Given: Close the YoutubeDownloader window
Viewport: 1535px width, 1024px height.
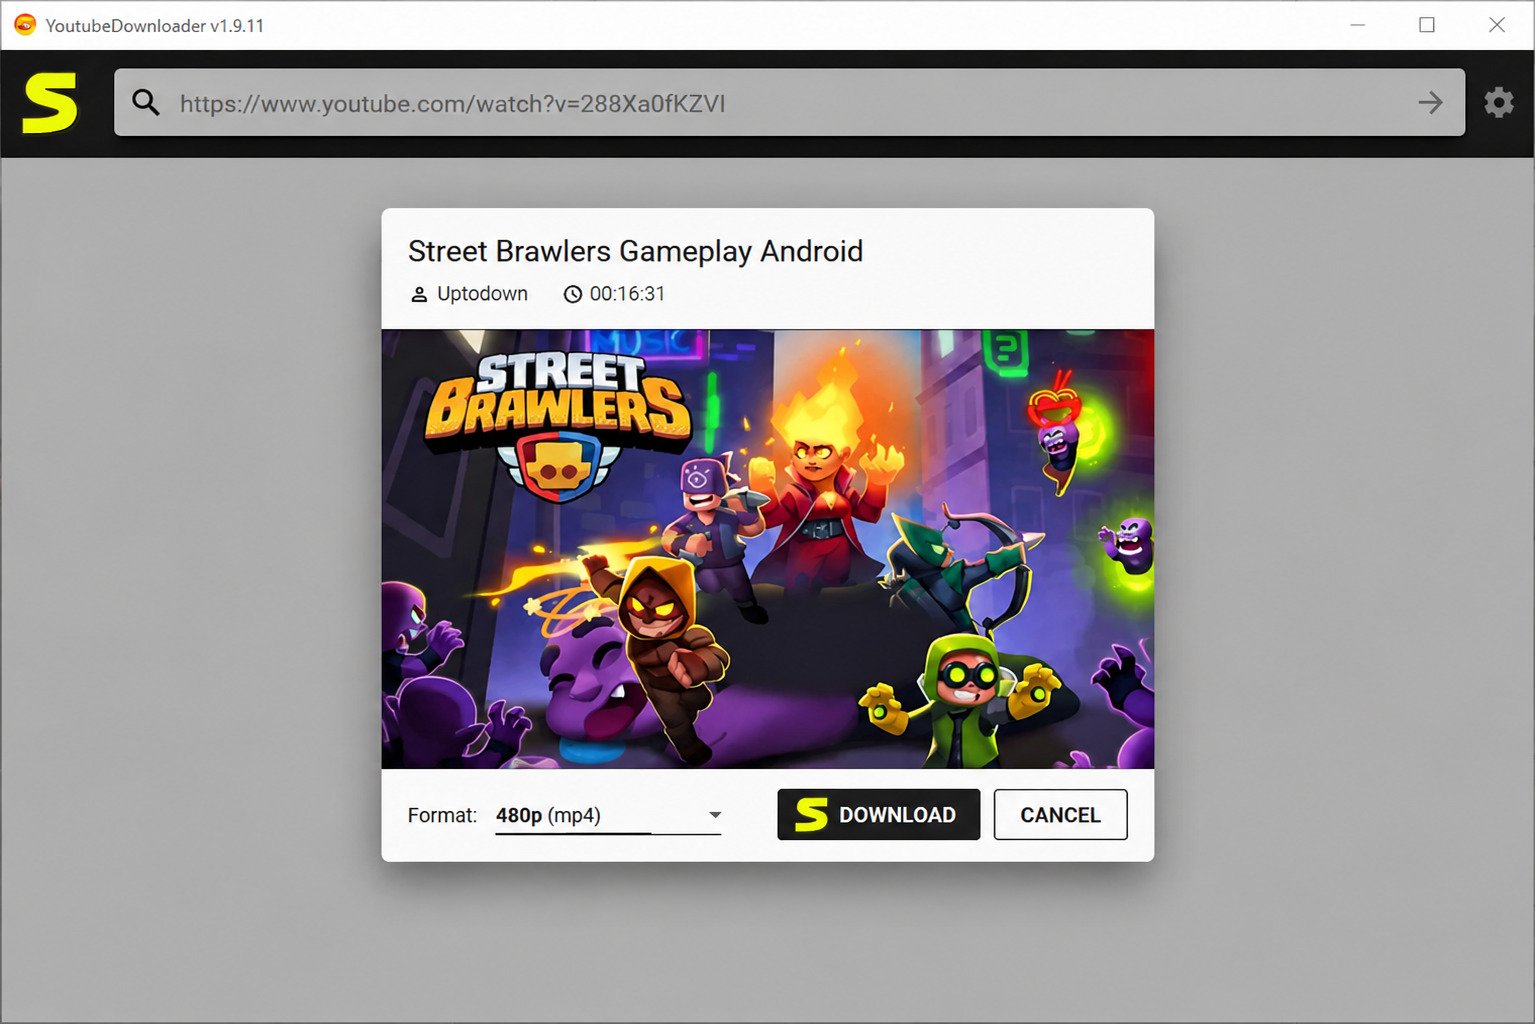Looking at the screenshot, I should click(1497, 25).
